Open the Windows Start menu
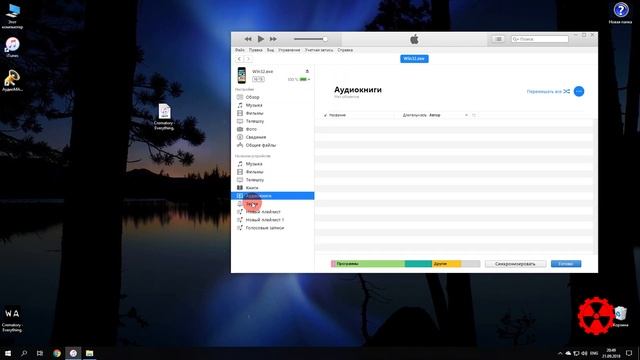This screenshot has height=360, width=640. pos(8,353)
